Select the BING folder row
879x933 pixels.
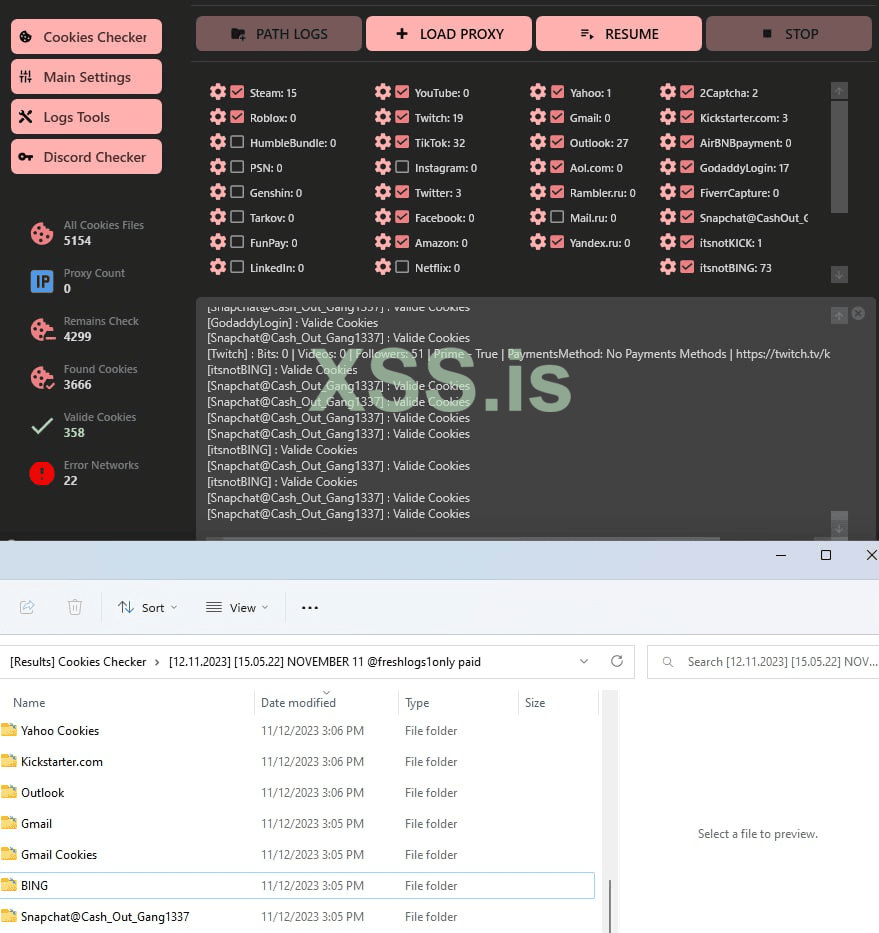(298, 885)
